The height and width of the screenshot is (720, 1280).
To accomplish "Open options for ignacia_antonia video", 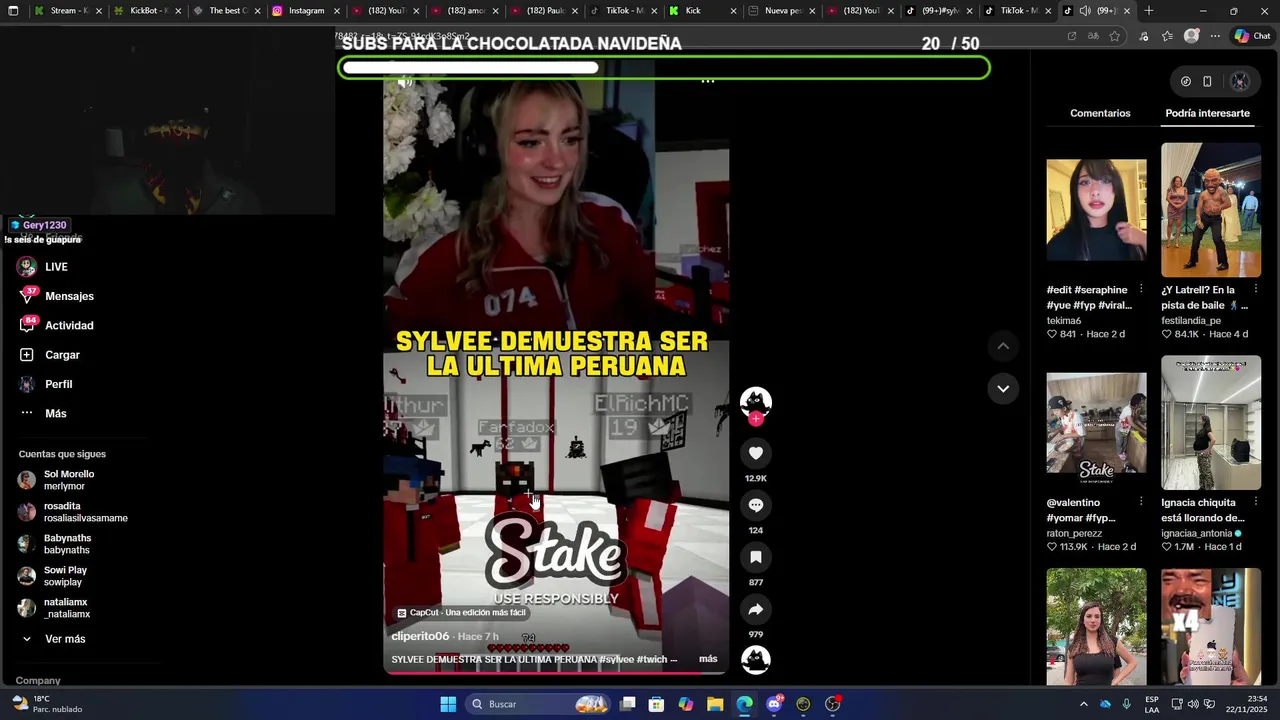I will click(x=1255, y=502).
